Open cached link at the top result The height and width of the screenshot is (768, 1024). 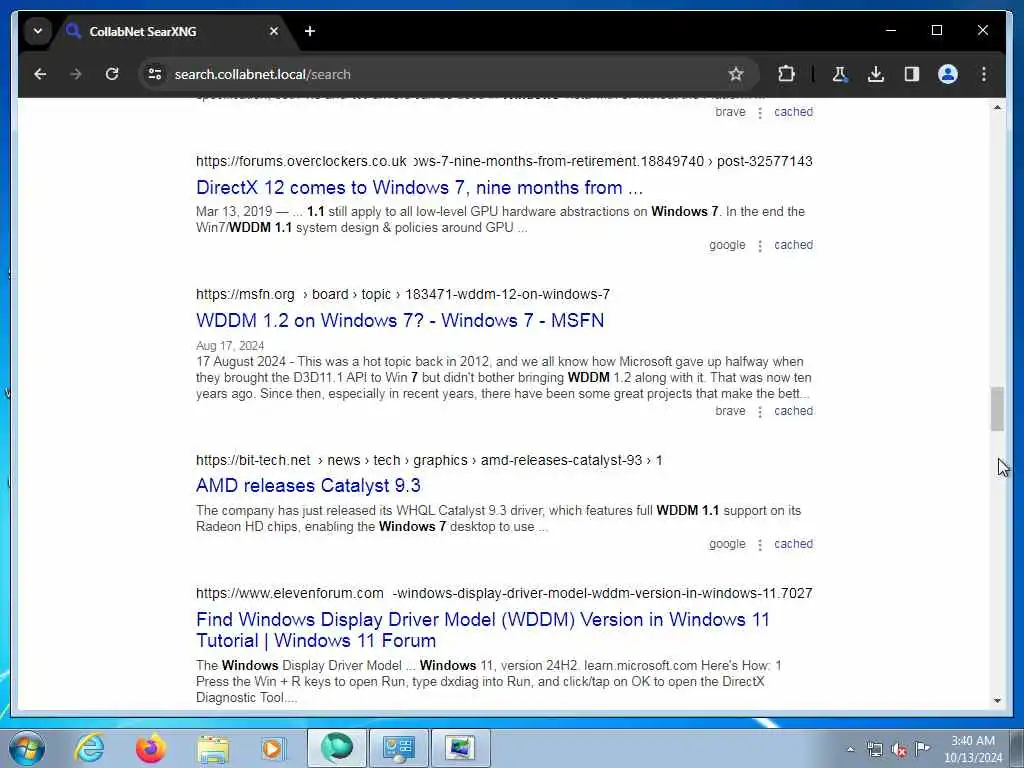[x=793, y=112]
